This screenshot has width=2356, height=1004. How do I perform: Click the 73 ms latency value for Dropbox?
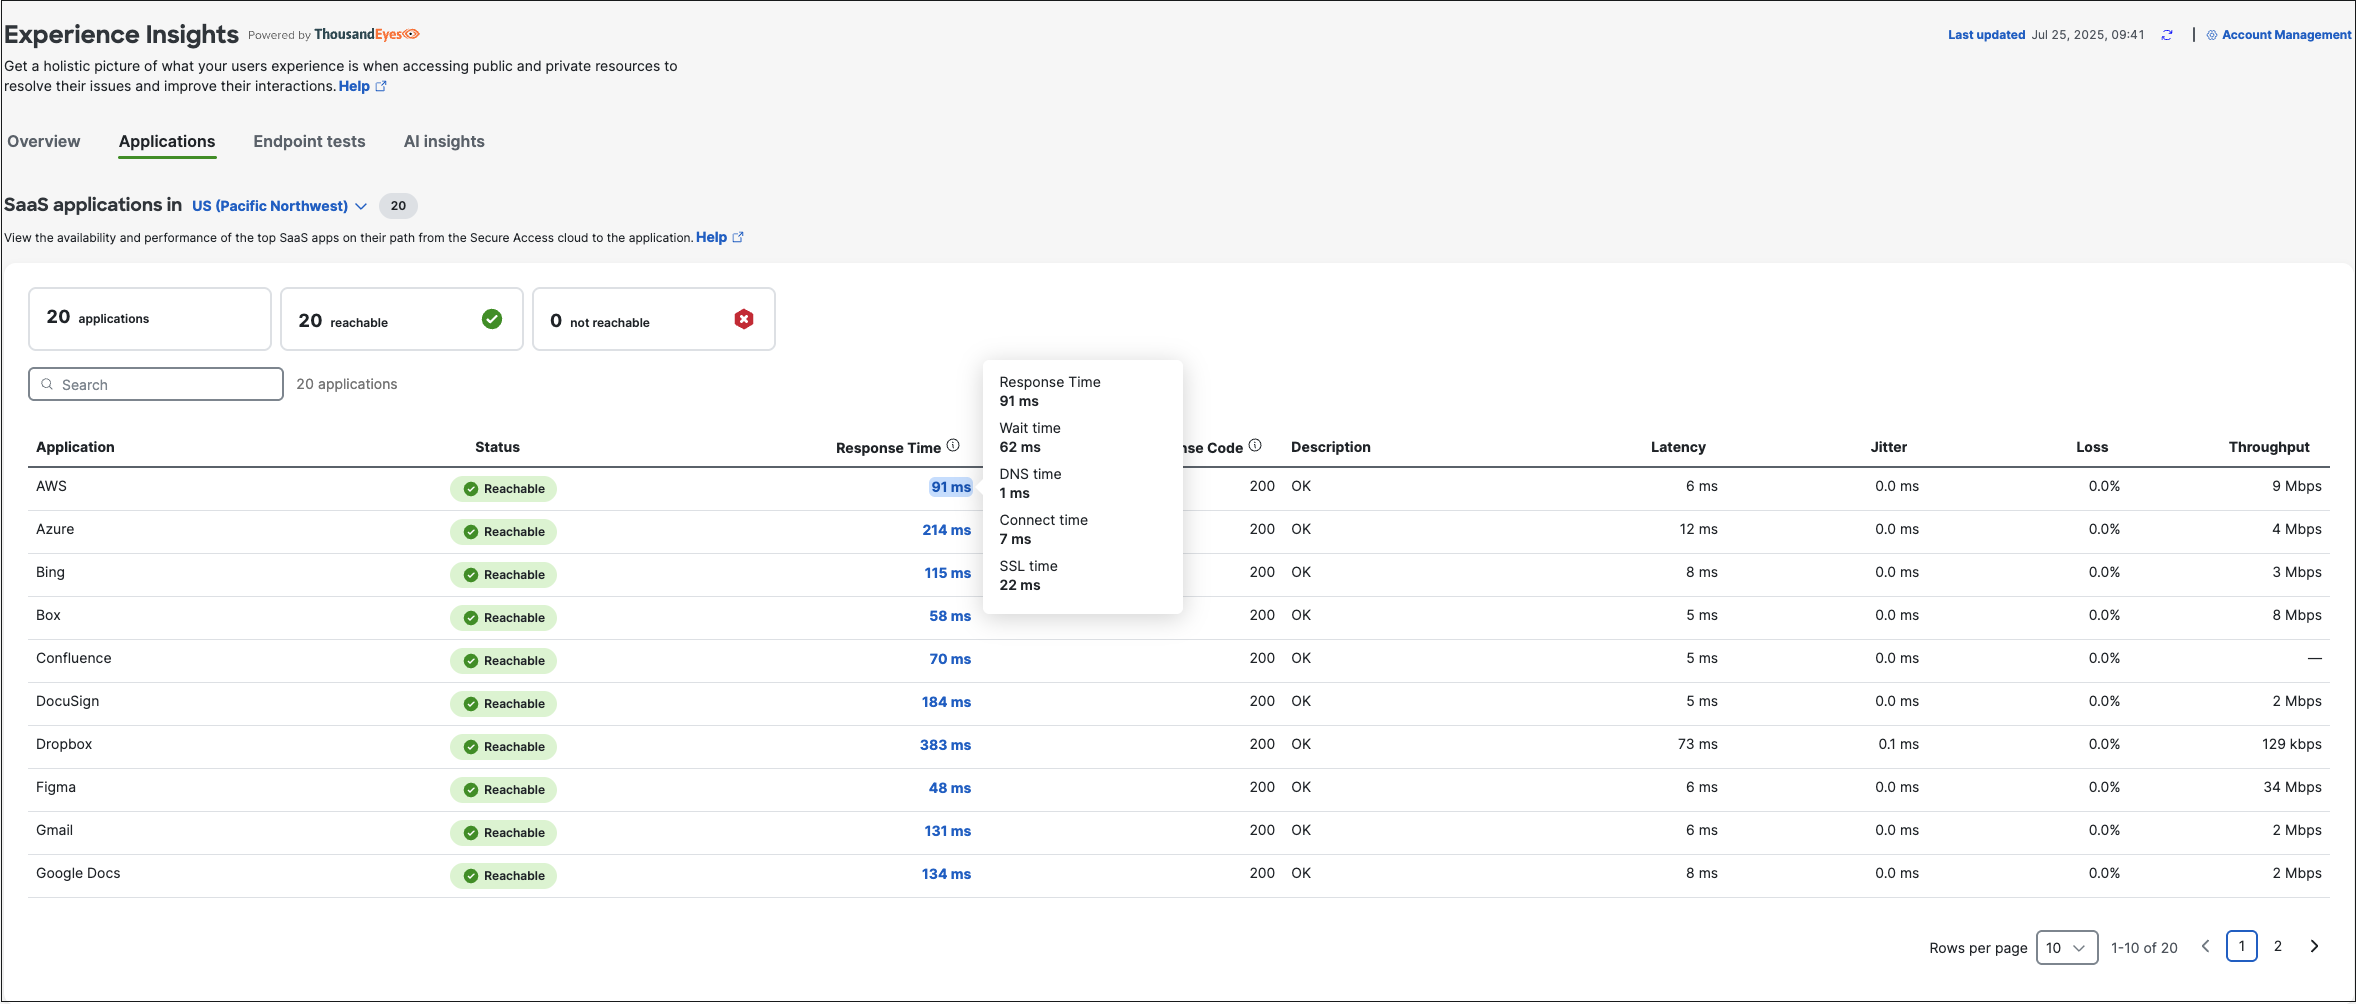click(x=1698, y=744)
